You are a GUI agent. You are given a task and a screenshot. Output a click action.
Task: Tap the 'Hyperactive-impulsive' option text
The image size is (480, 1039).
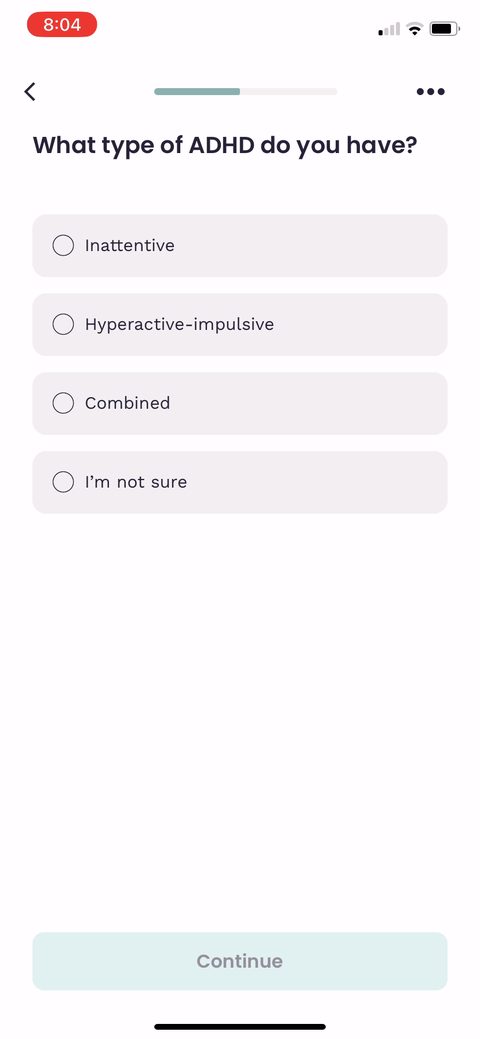click(x=179, y=325)
